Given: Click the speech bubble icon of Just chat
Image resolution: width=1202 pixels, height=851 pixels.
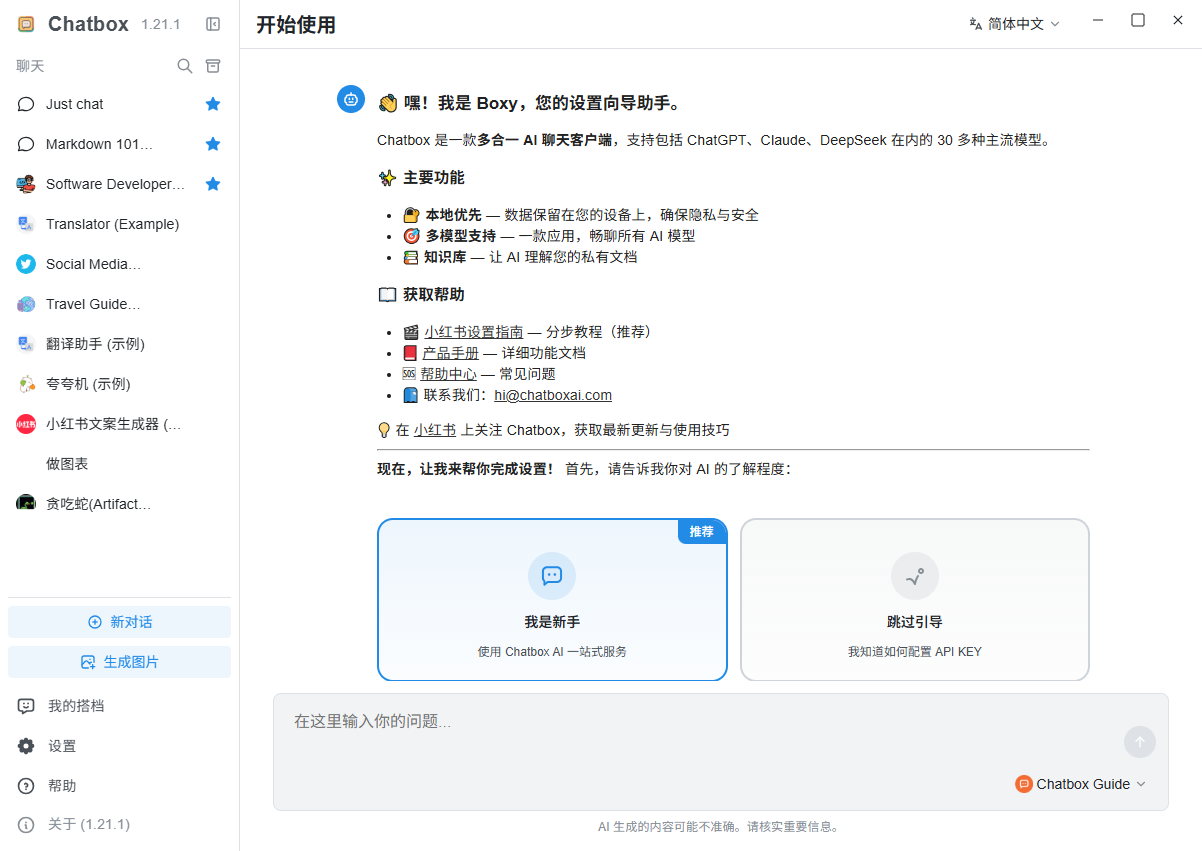Looking at the screenshot, I should (x=26, y=104).
